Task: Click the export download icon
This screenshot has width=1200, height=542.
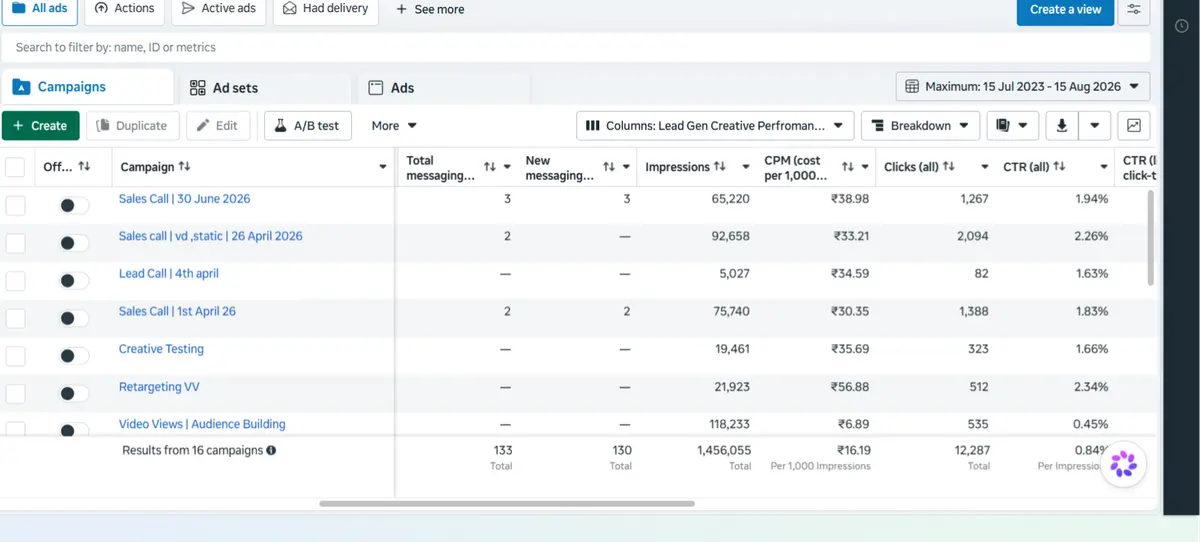Action: point(1062,125)
